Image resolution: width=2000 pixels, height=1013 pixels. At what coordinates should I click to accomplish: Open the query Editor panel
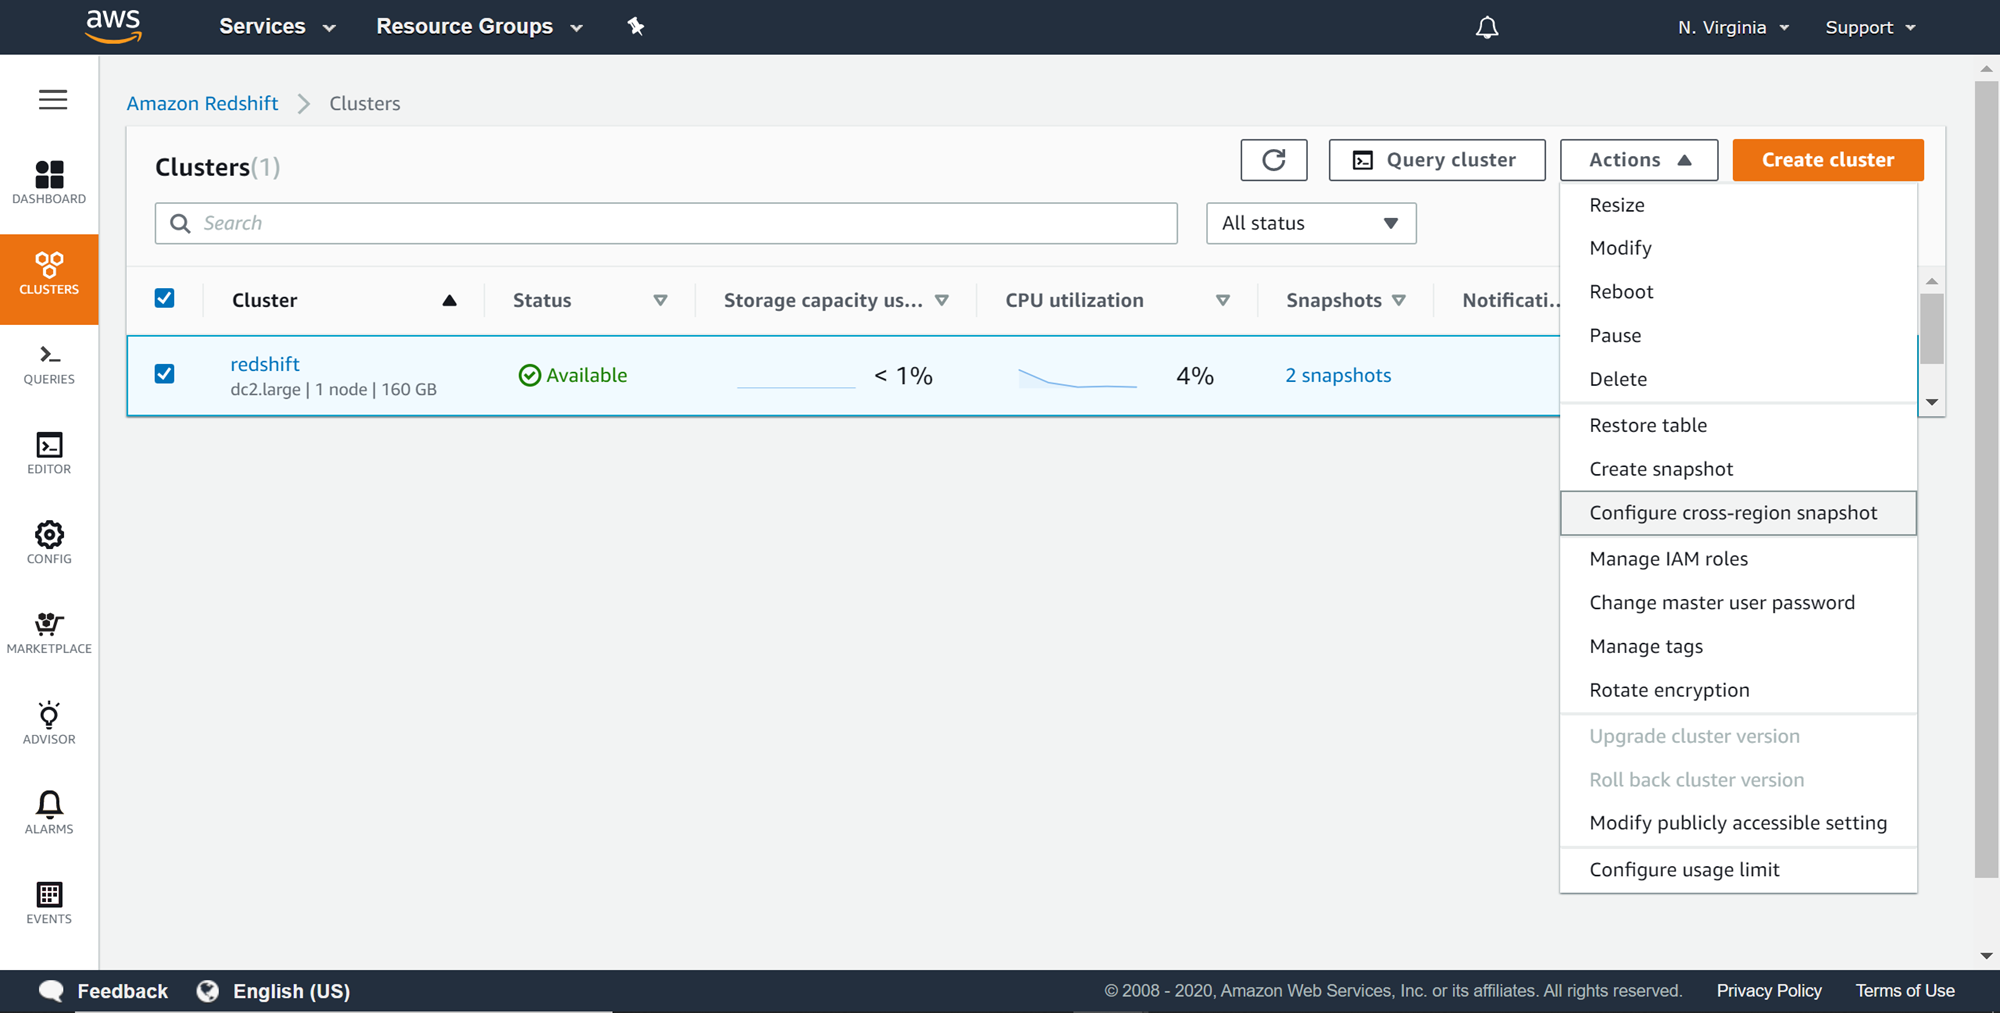[x=48, y=454]
